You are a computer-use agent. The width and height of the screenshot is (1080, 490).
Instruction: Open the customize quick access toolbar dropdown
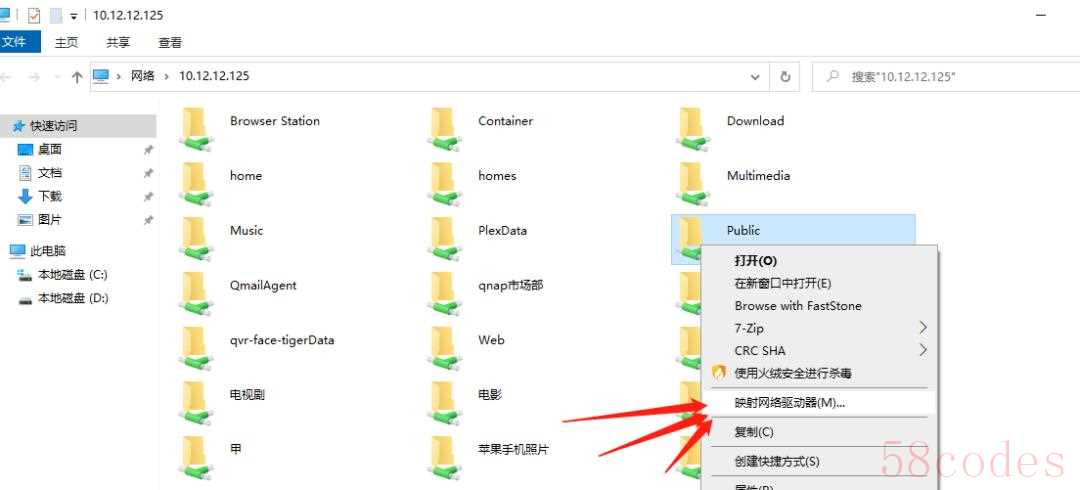tap(73, 17)
